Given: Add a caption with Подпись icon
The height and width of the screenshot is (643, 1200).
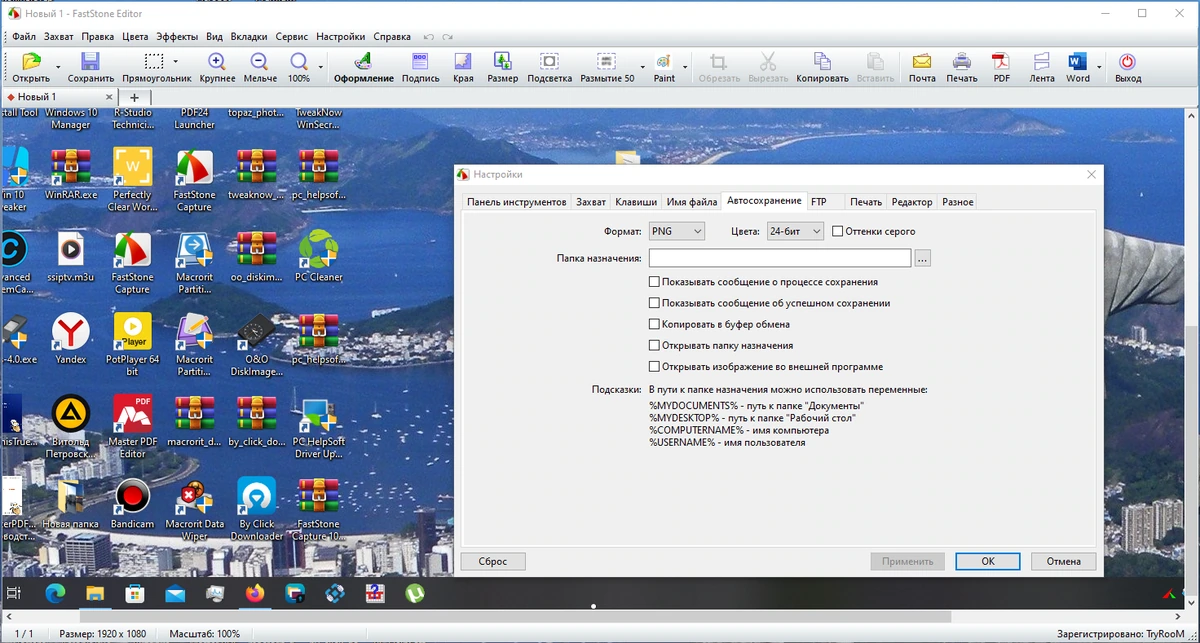Looking at the screenshot, I should click(x=420, y=67).
